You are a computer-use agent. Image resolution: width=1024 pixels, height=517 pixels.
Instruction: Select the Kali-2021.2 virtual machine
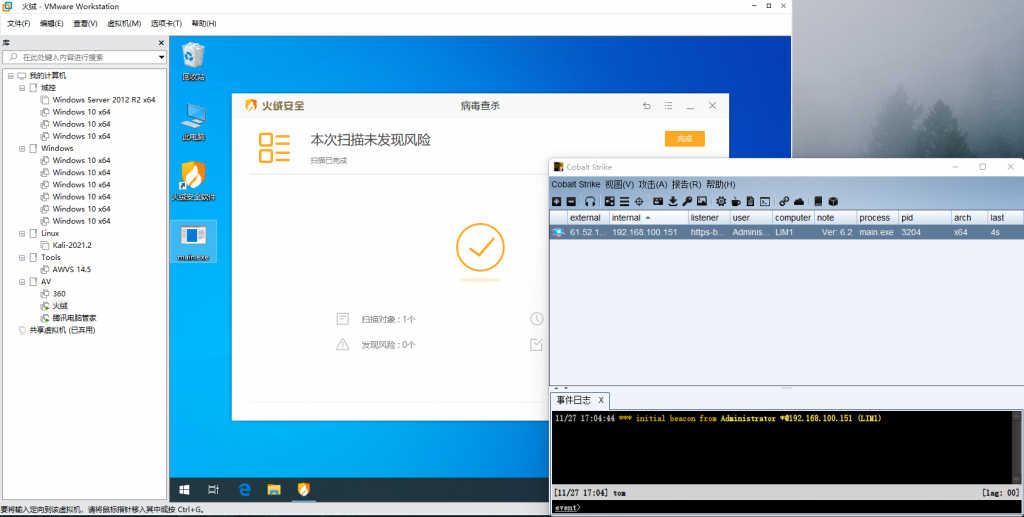click(72, 245)
